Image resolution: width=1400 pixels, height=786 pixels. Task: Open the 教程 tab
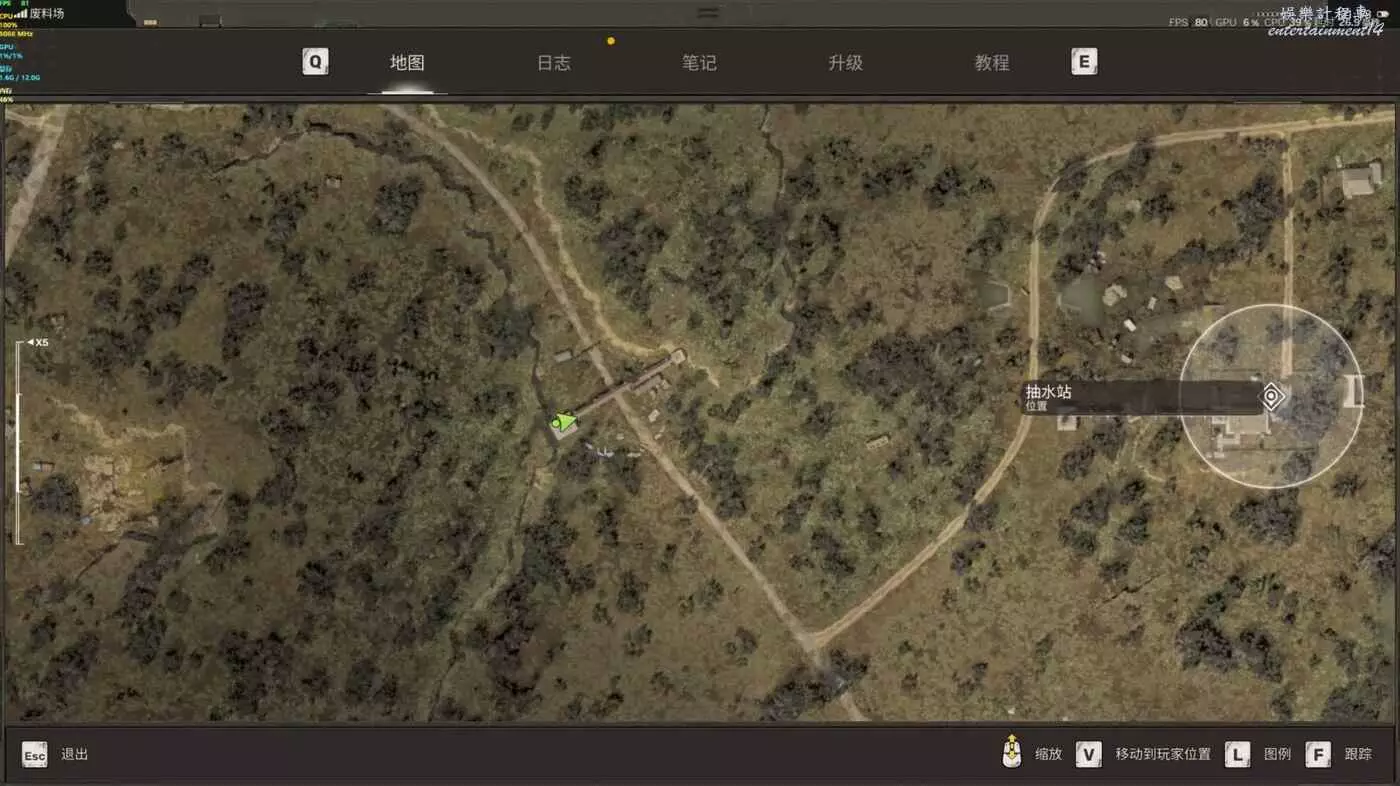(991, 62)
